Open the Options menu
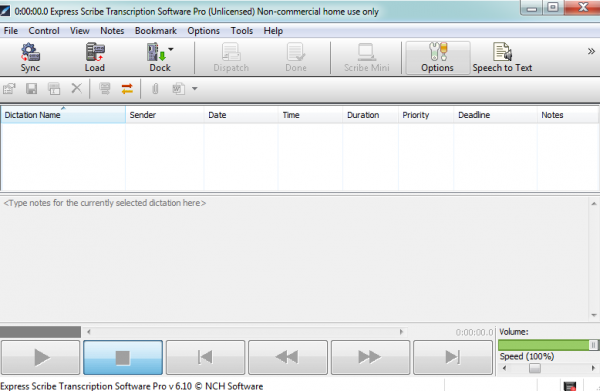 204,31
